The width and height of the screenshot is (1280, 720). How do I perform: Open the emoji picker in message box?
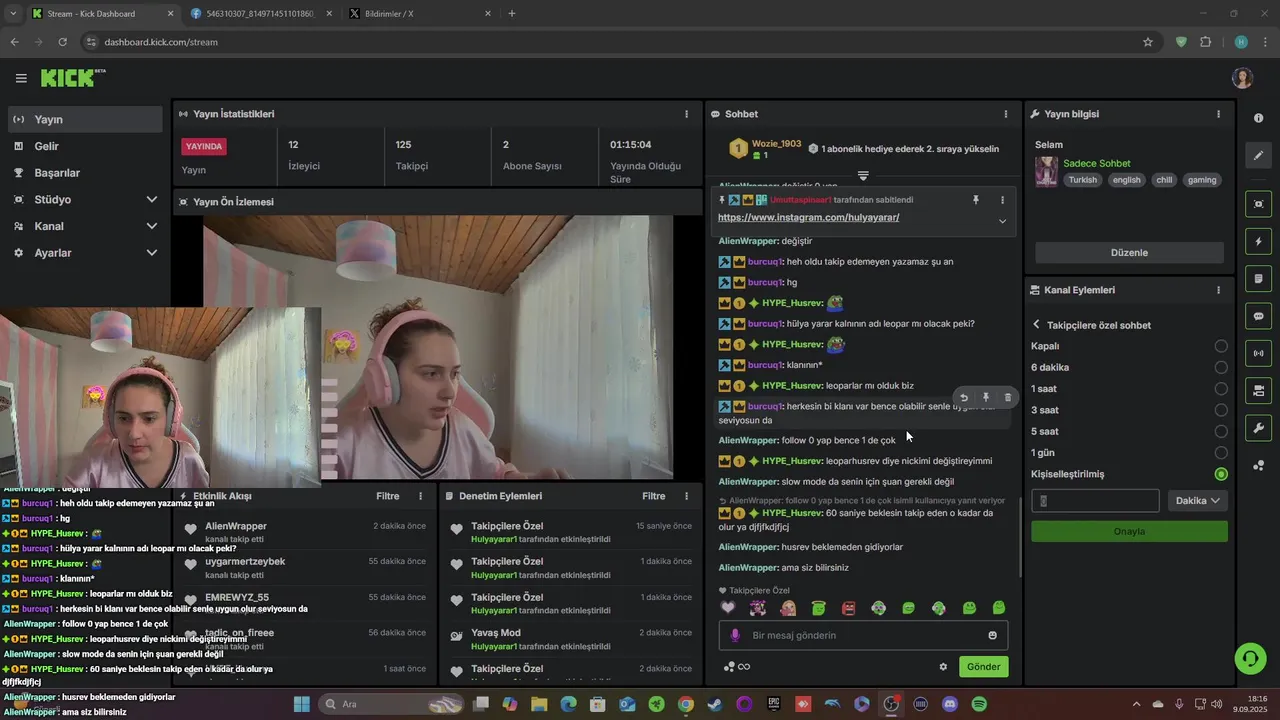point(992,635)
